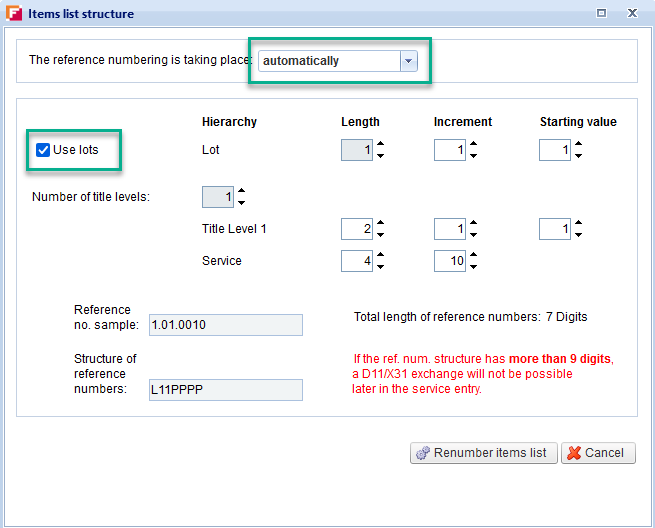The image size is (655, 528).
Task: Increase Title Level 1 starting value
Action: point(578,223)
